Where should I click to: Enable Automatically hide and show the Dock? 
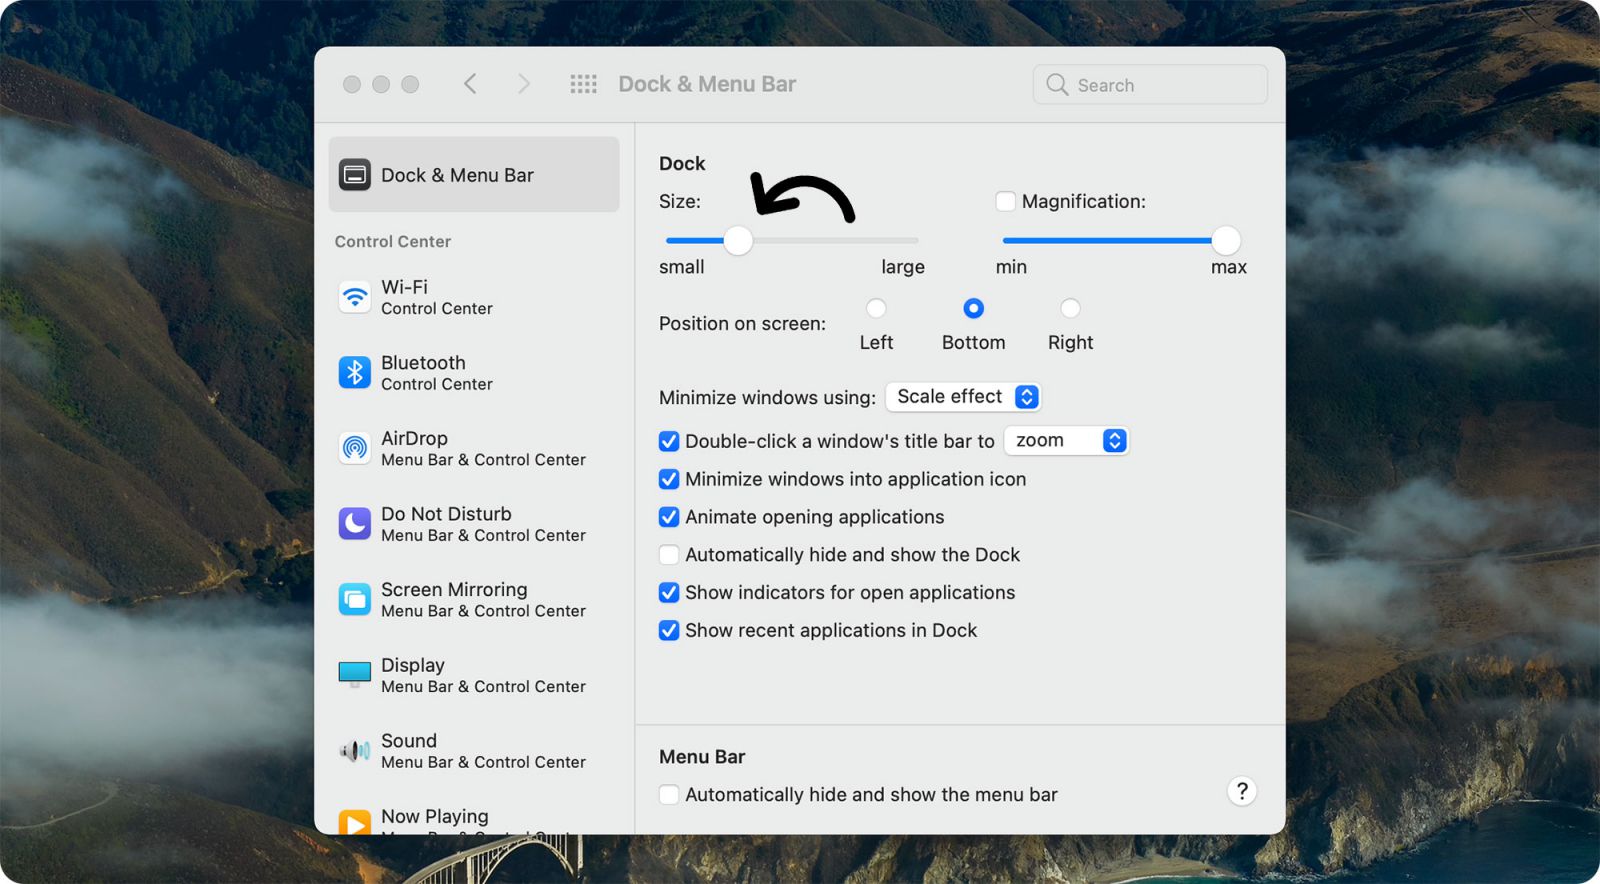tap(669, 555)
